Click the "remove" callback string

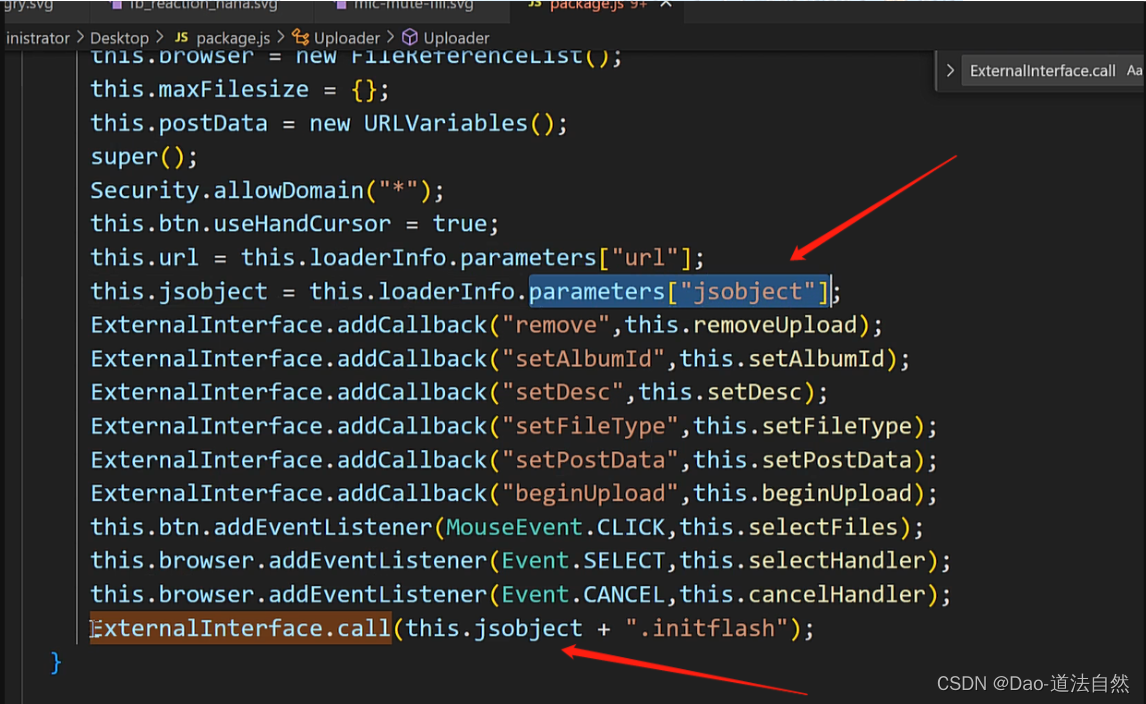tap(555, 325)
